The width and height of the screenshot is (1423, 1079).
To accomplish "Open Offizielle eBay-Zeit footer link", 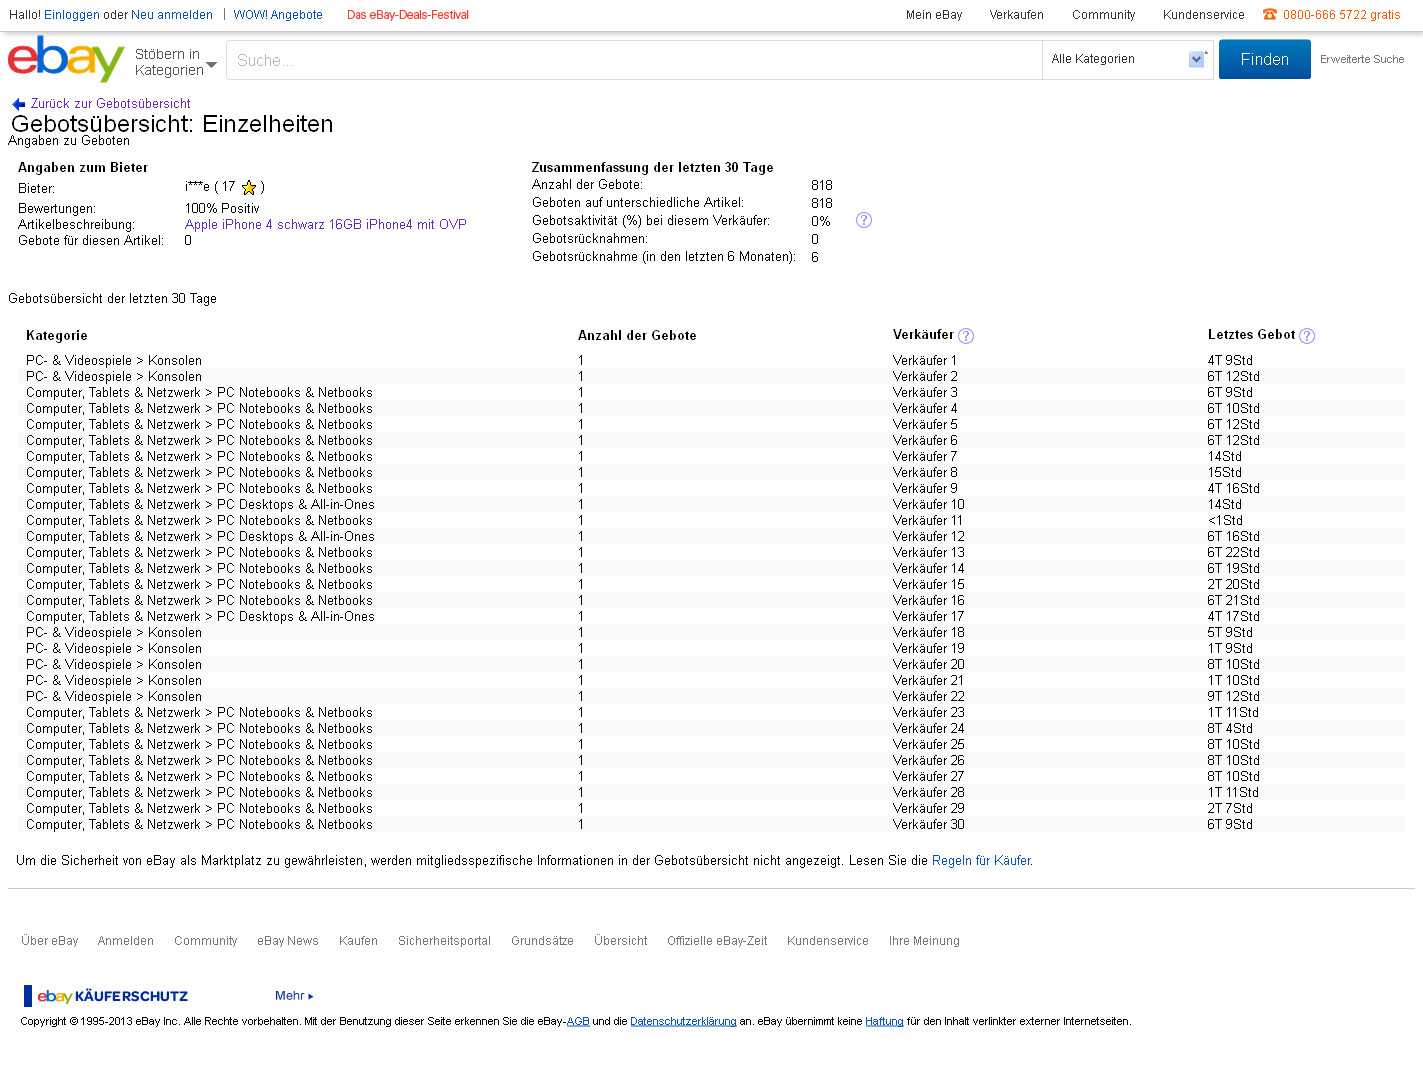I will tap(717, 941).
